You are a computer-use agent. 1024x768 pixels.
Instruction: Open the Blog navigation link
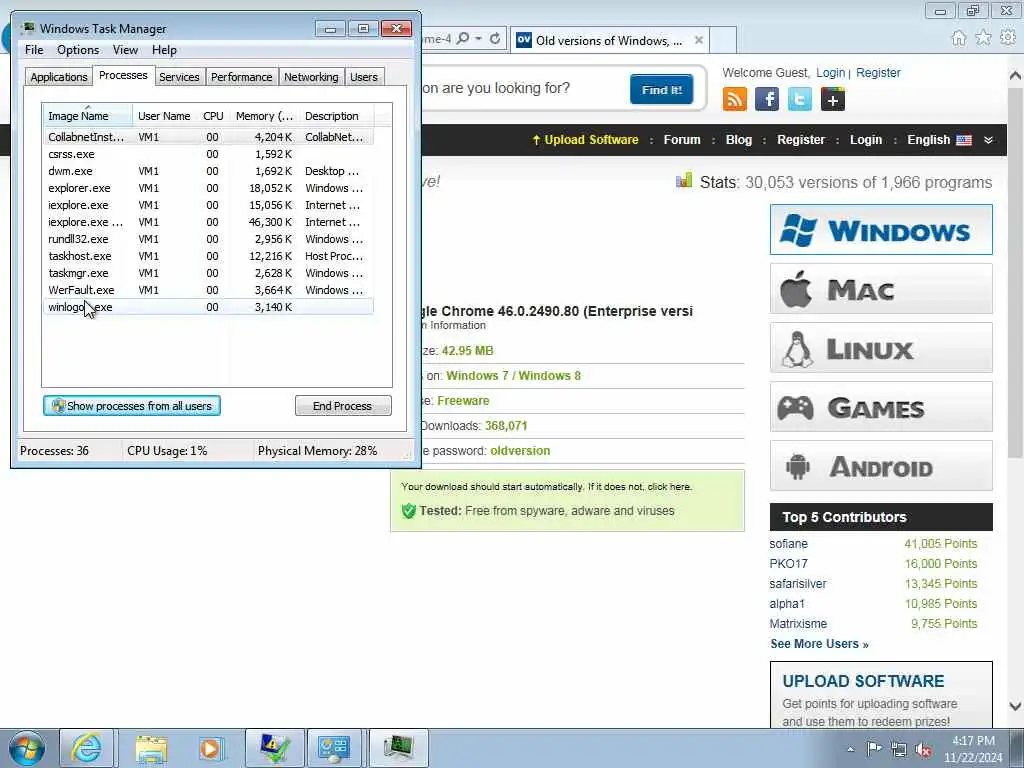739,140
